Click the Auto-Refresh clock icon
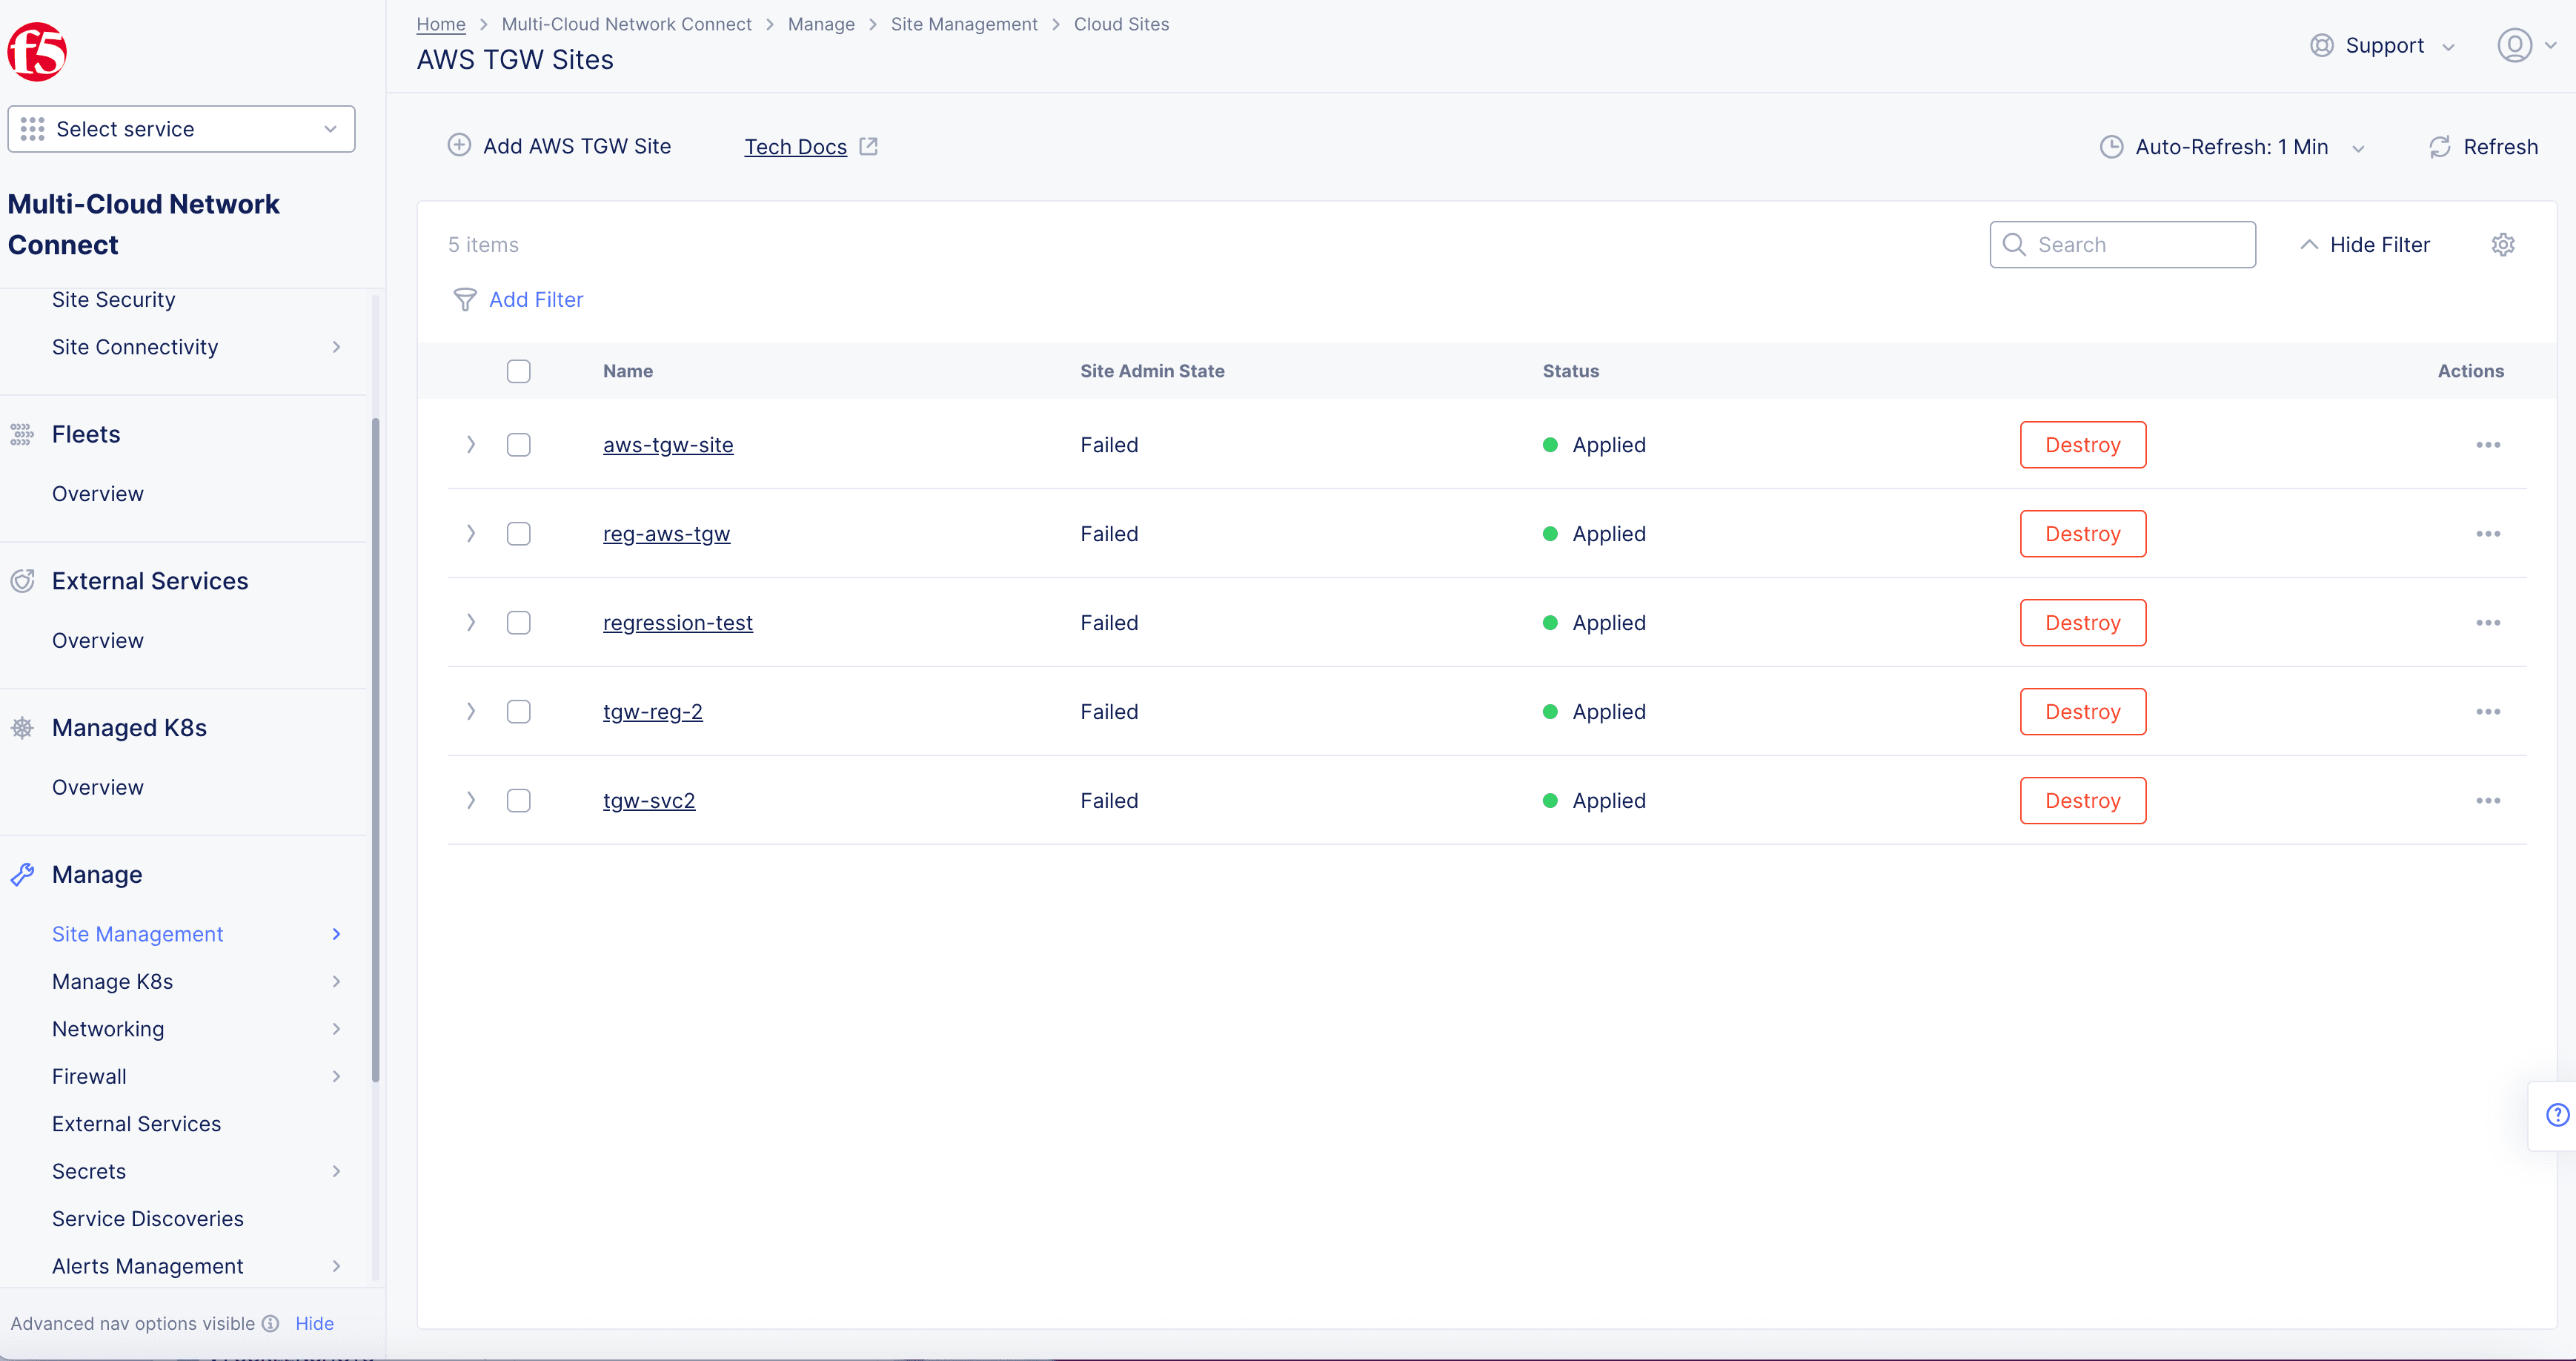 click(2111, 147)
